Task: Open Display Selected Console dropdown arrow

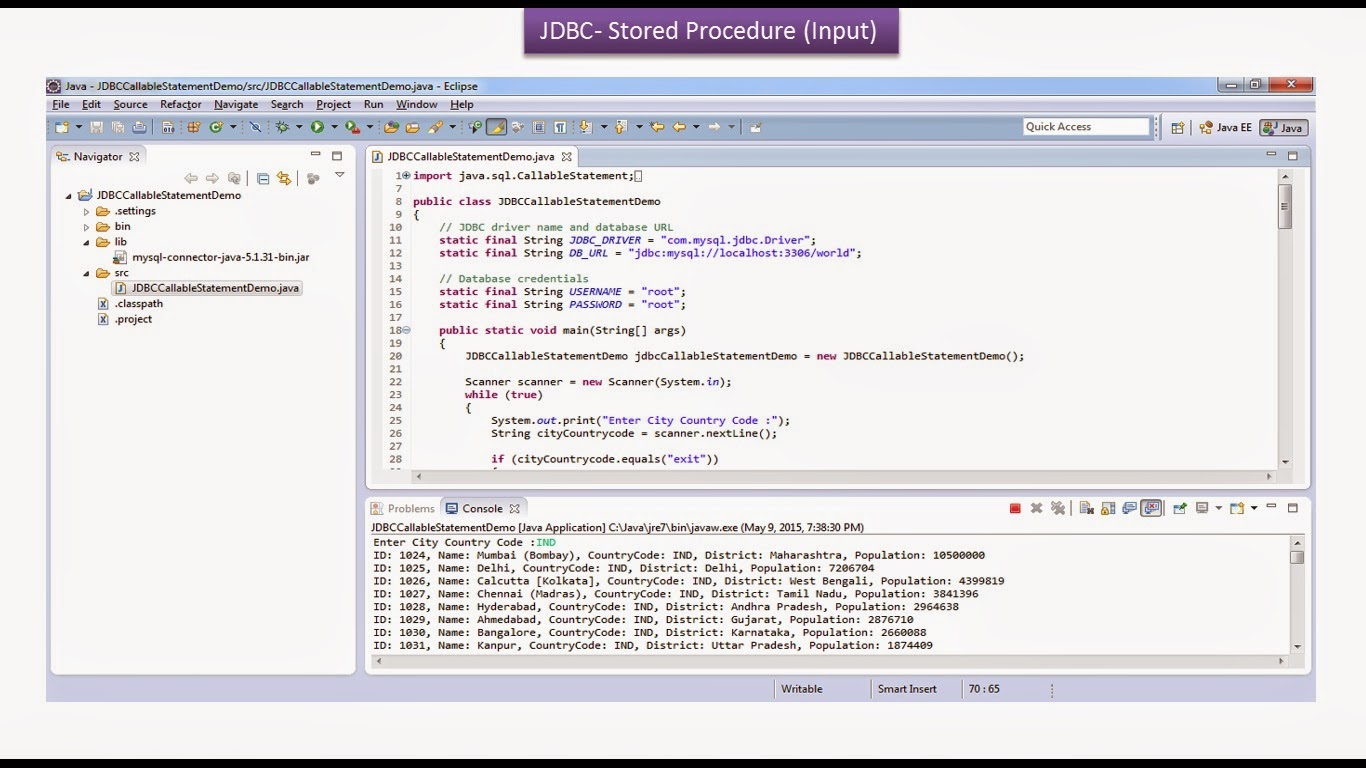Action: pos(1219,508)
